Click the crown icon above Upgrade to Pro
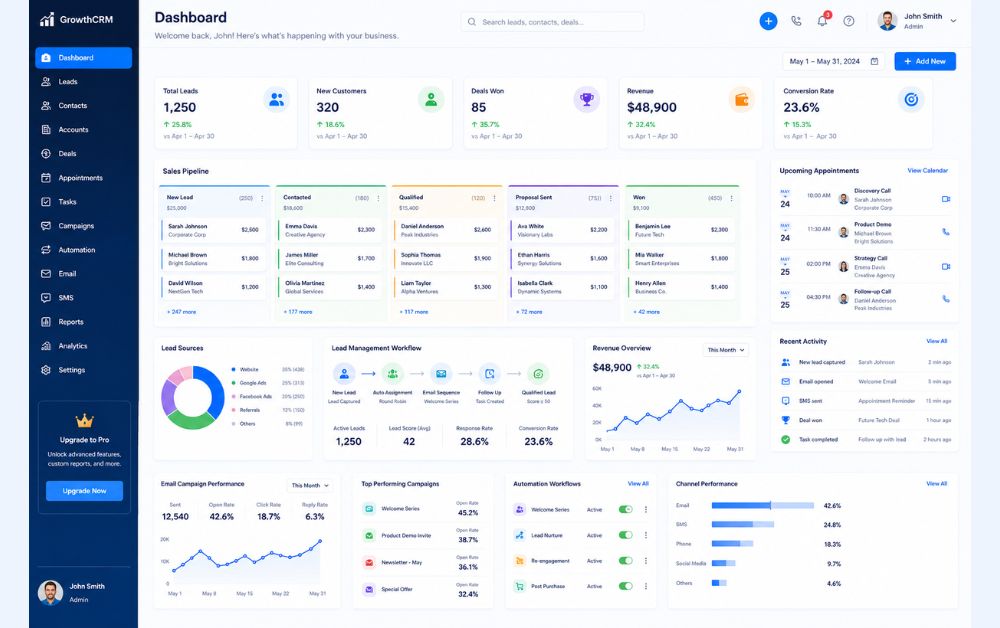Screen dimensions: 1000x628 coord(84,421)
